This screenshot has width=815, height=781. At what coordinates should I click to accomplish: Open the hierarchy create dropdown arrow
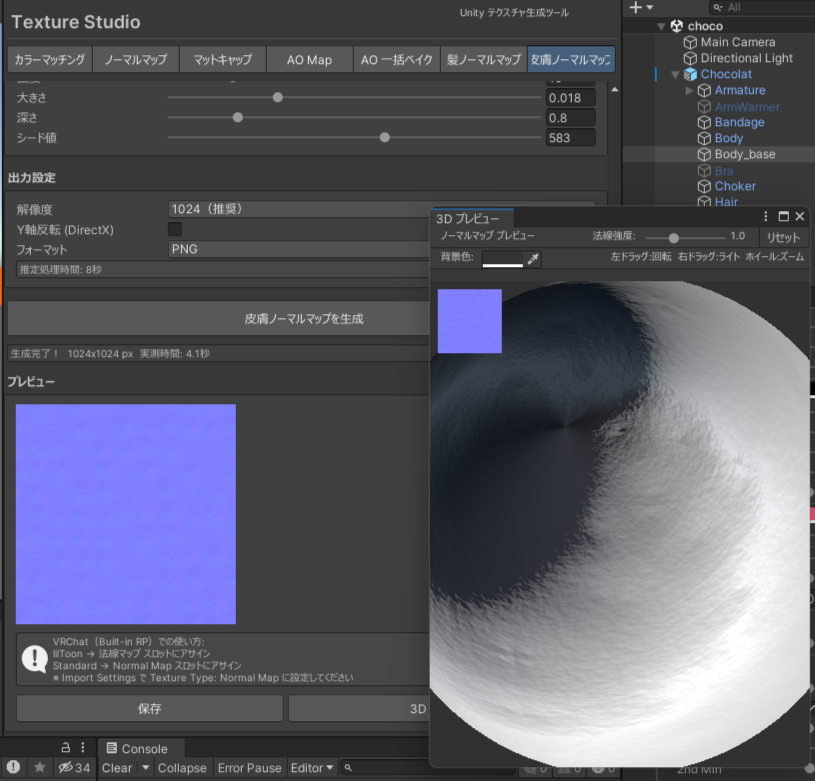click(x=650, y=7)
